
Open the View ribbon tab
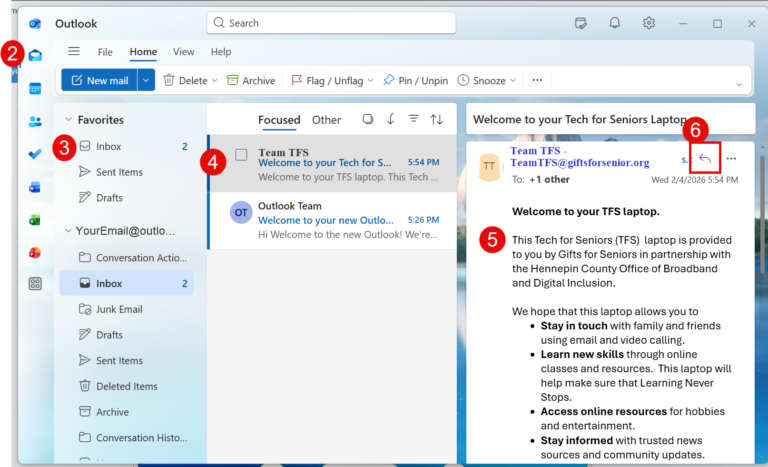click(184, 51)
